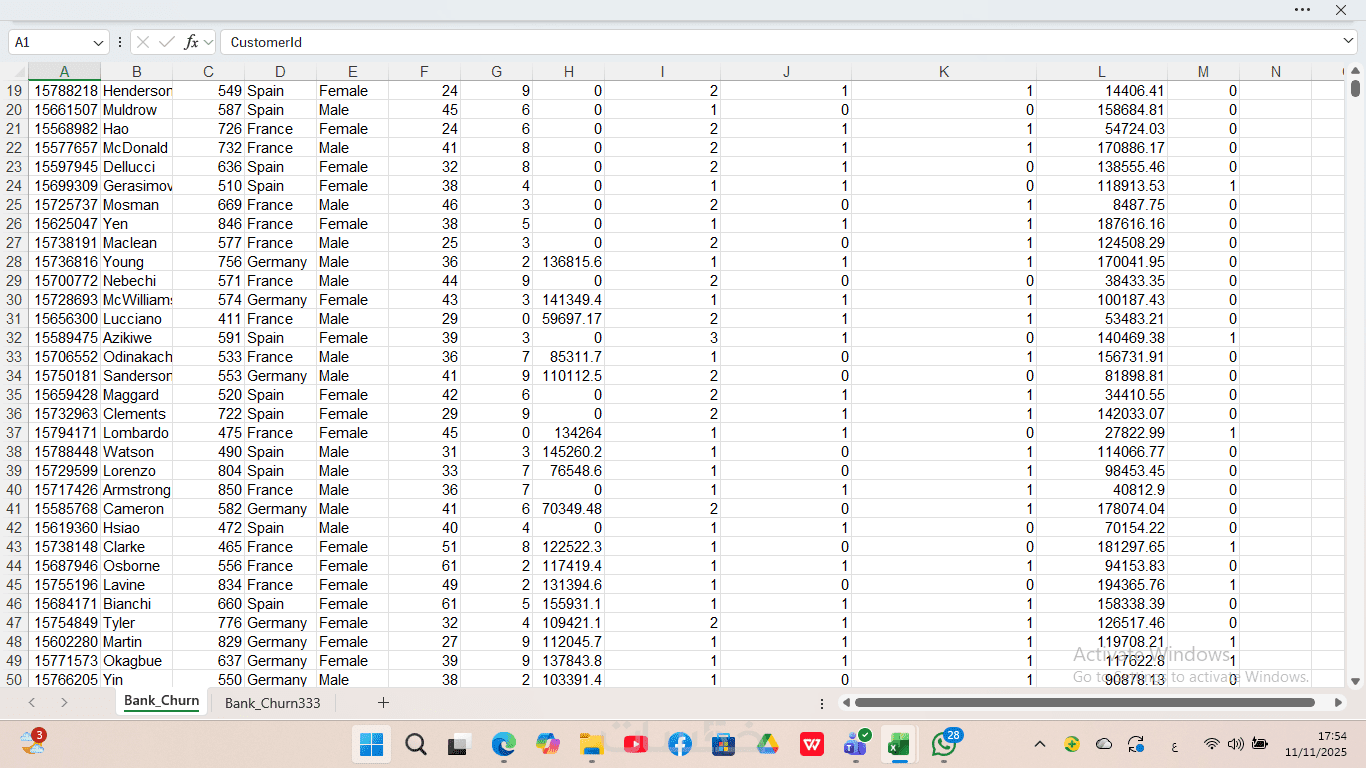Select column L header
The width and height of the screenshot is (1366, 768).
click(1102, 72)
